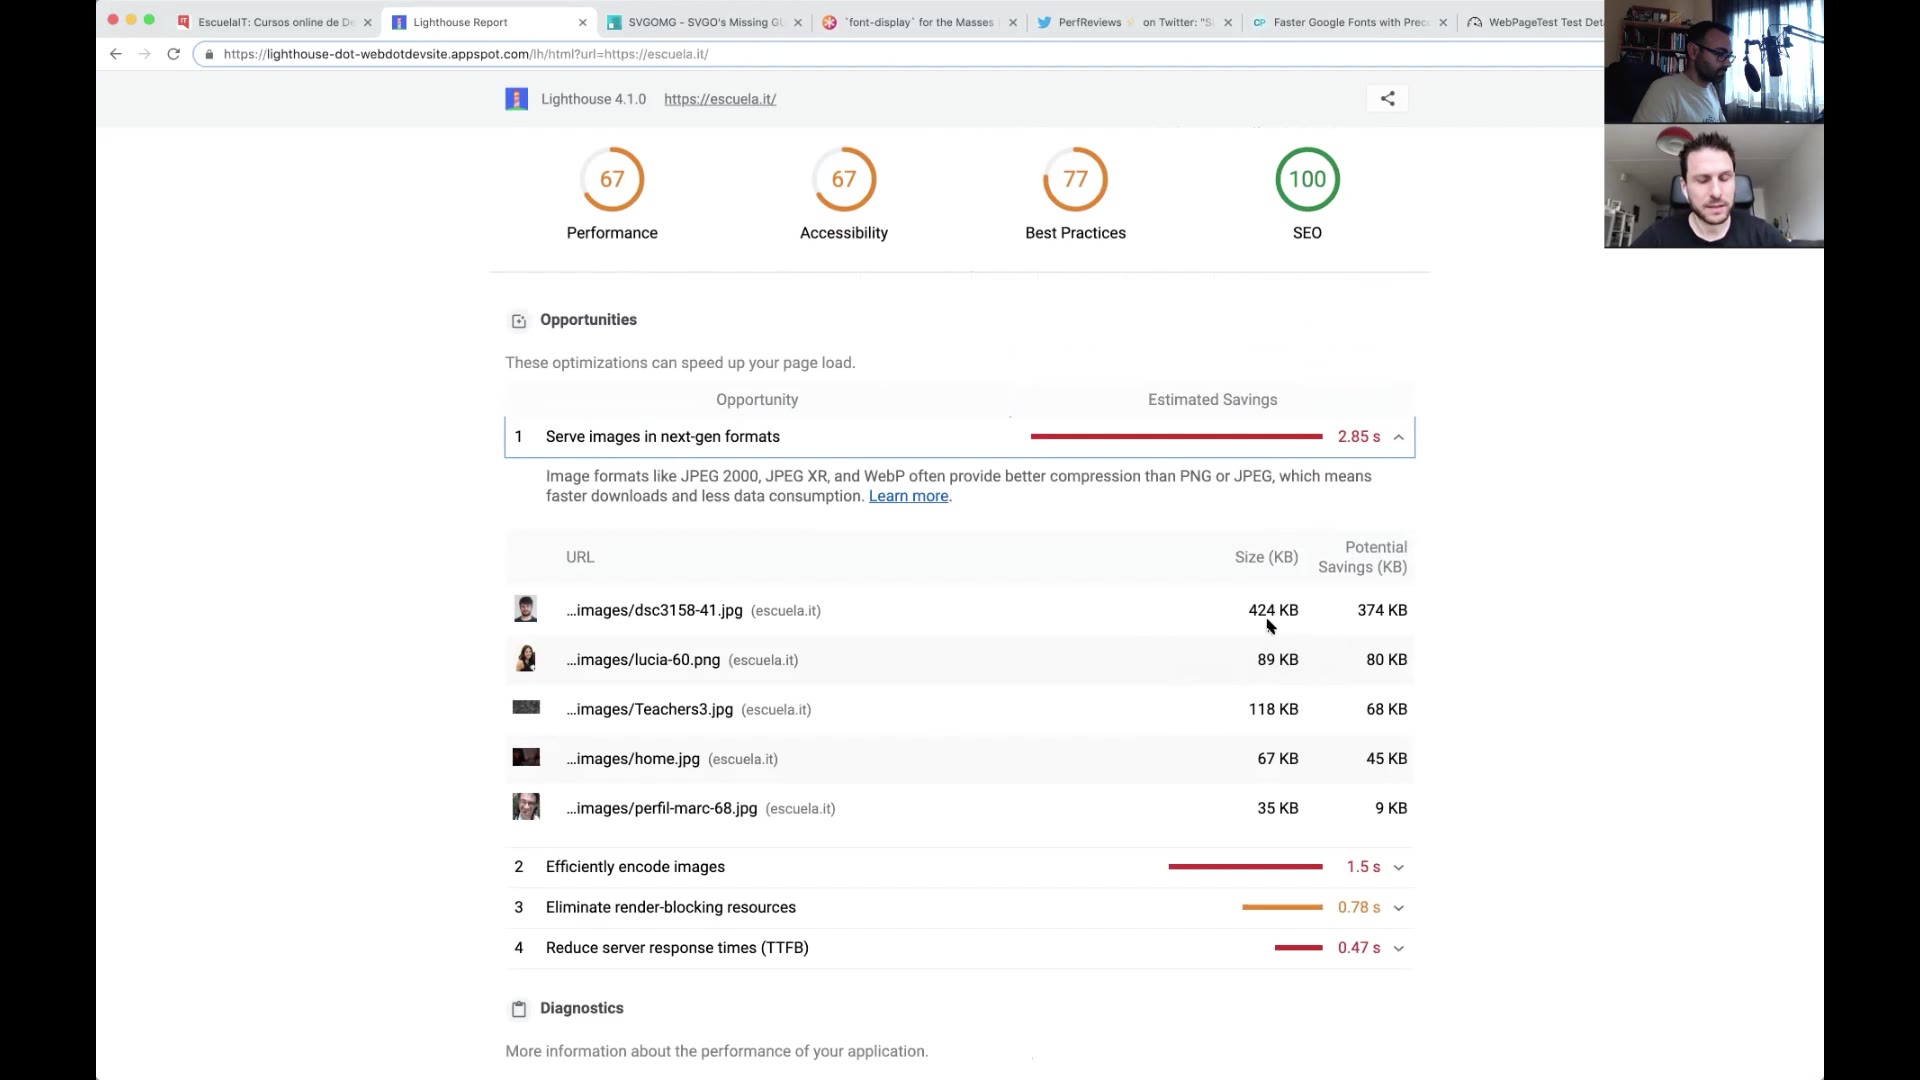Image resolution: width=1920 pixels, height=1080 pixels.
Task: Click the dsc3158-41.jpg thumbnail
Action: tap(525, 609)
